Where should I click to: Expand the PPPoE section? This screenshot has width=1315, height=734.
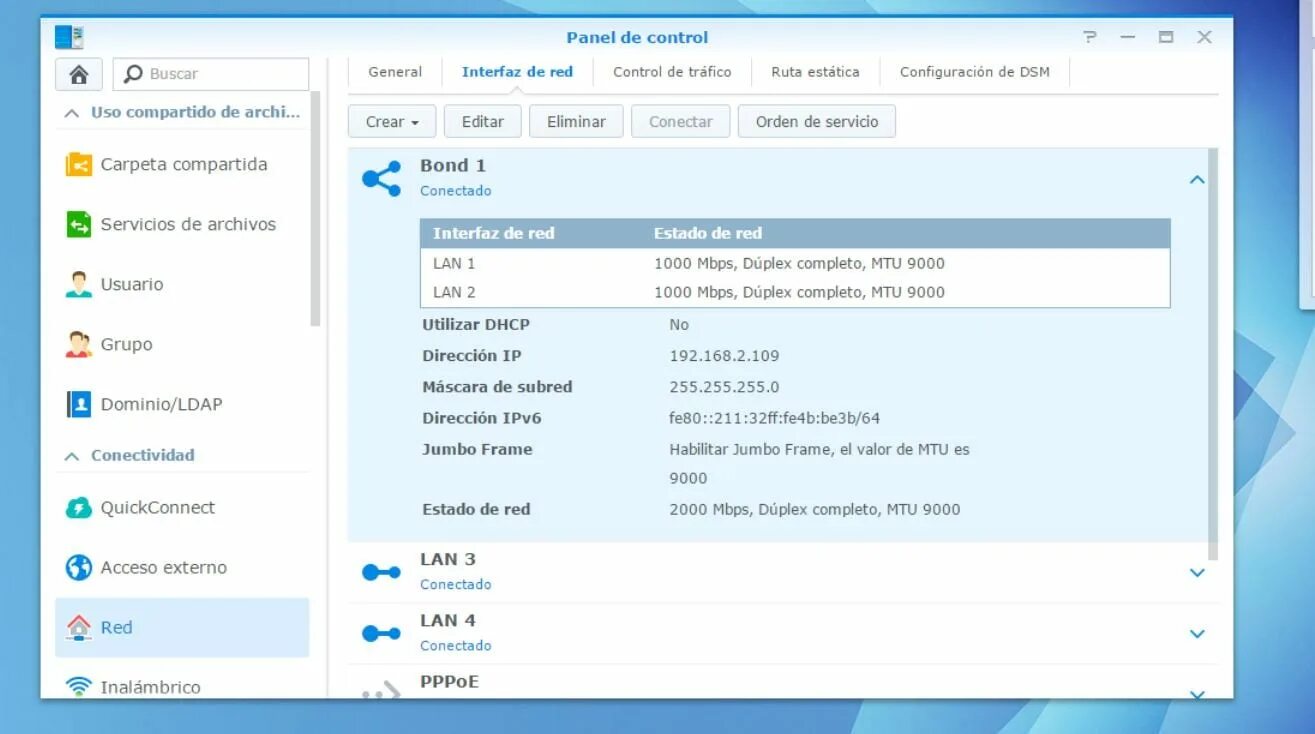[1197, 693]
